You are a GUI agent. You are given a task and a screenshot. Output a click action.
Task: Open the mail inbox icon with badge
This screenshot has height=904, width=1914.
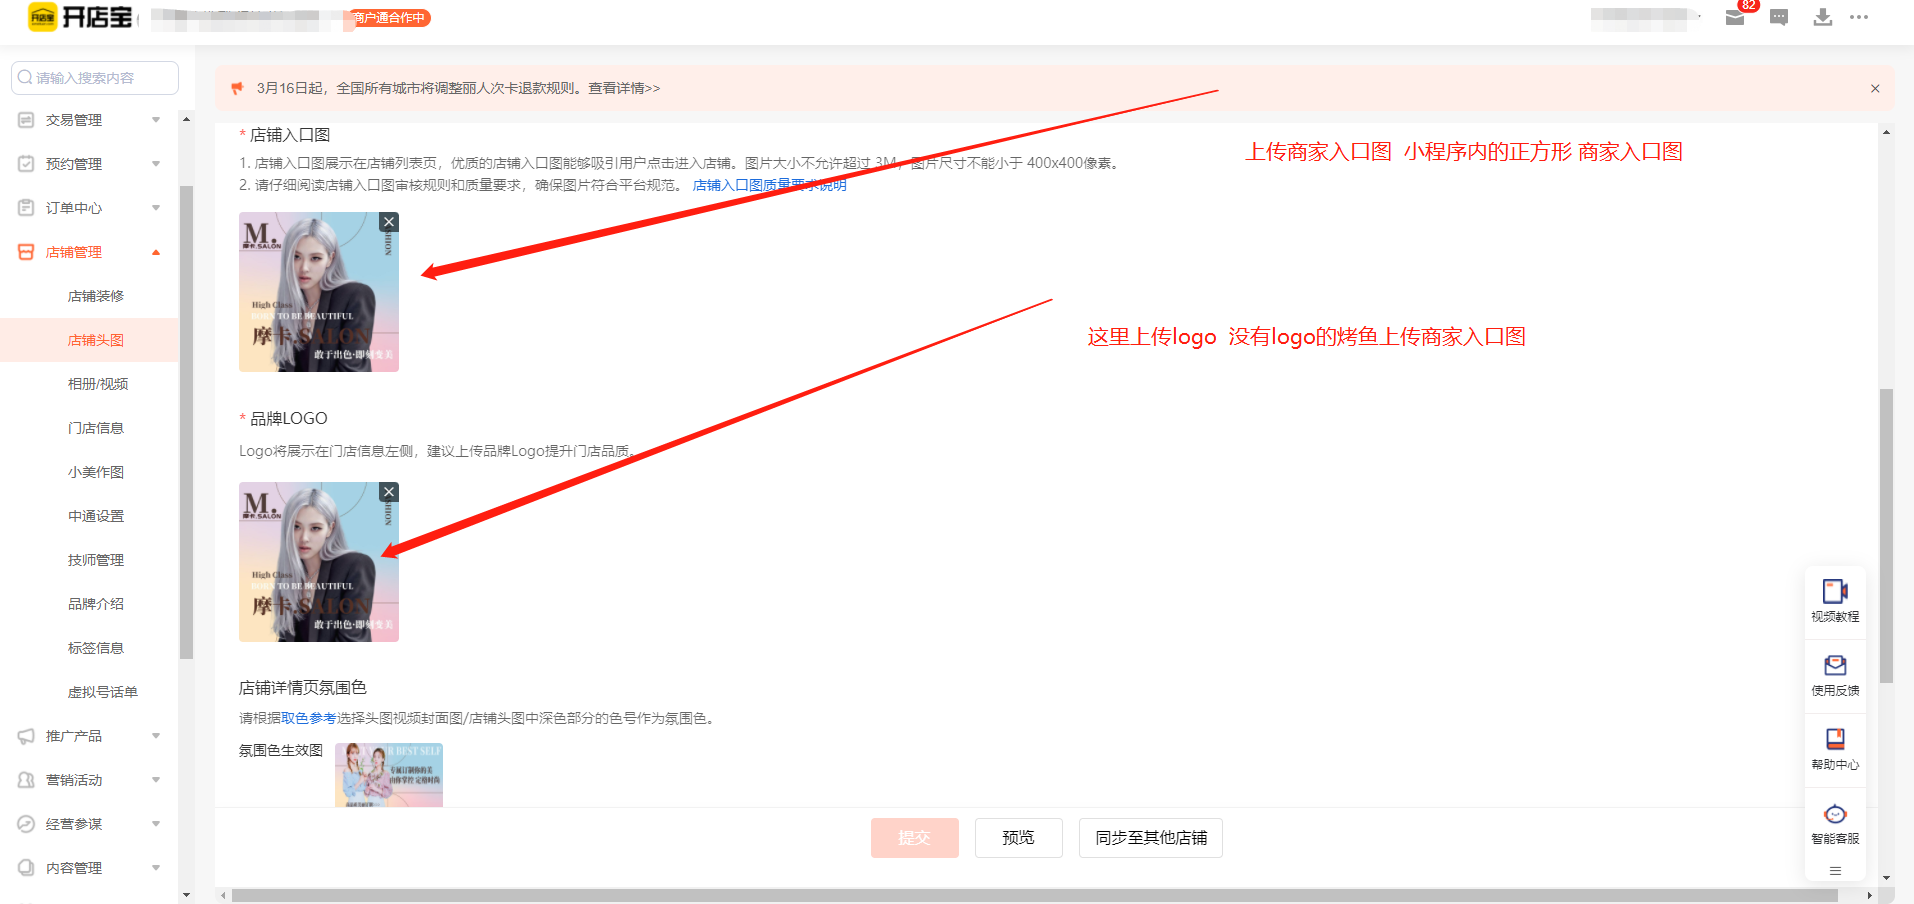coord(1735,17)
